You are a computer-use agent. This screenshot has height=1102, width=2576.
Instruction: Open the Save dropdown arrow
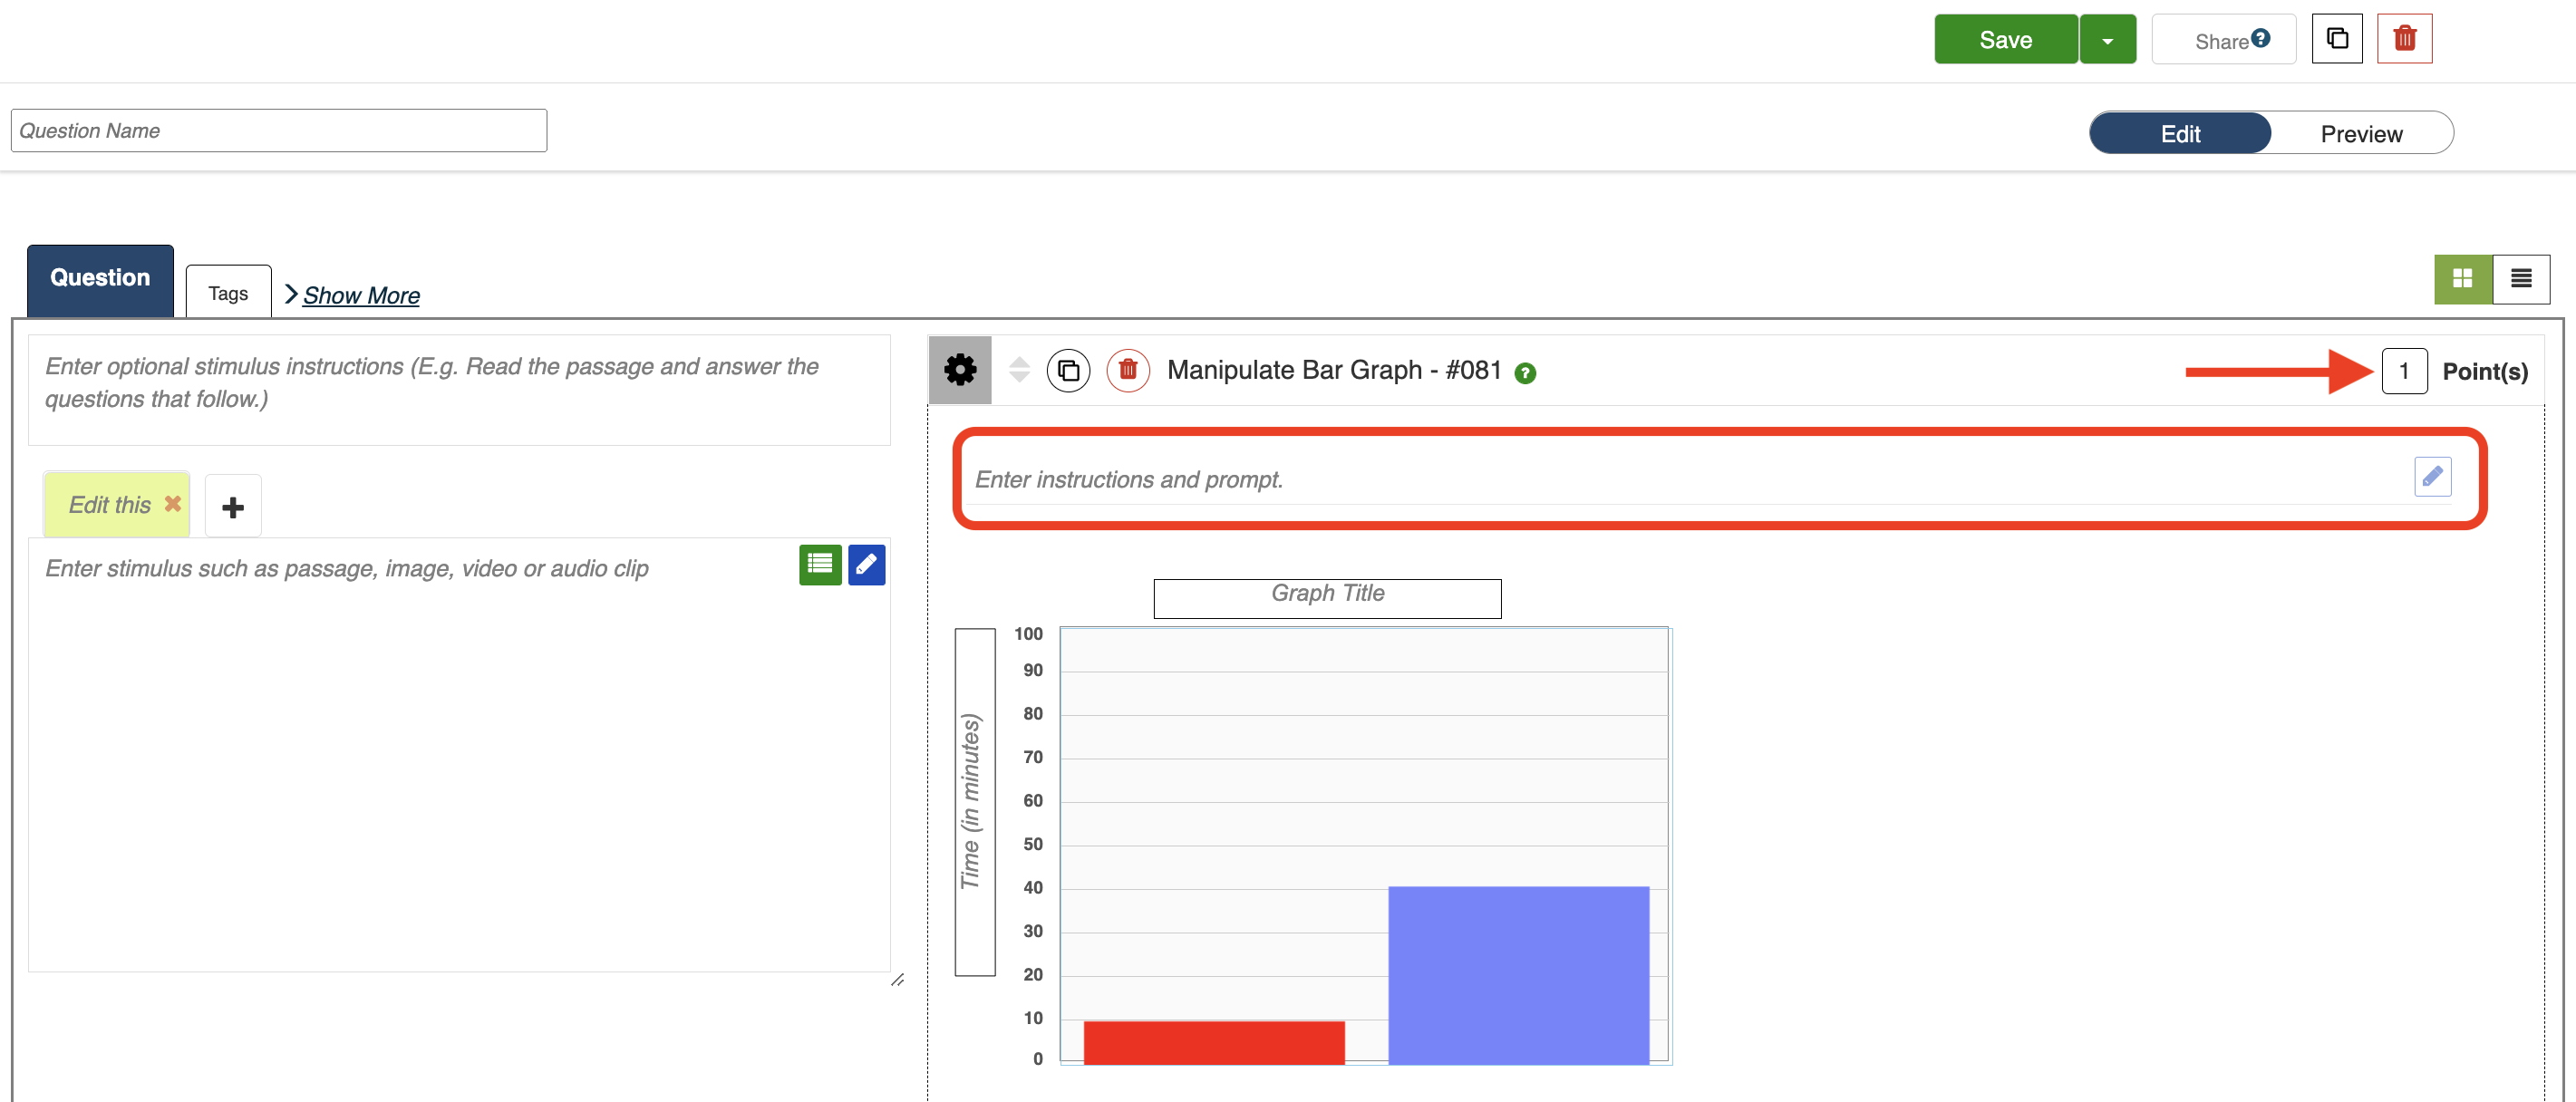(x=2107, y=41)
